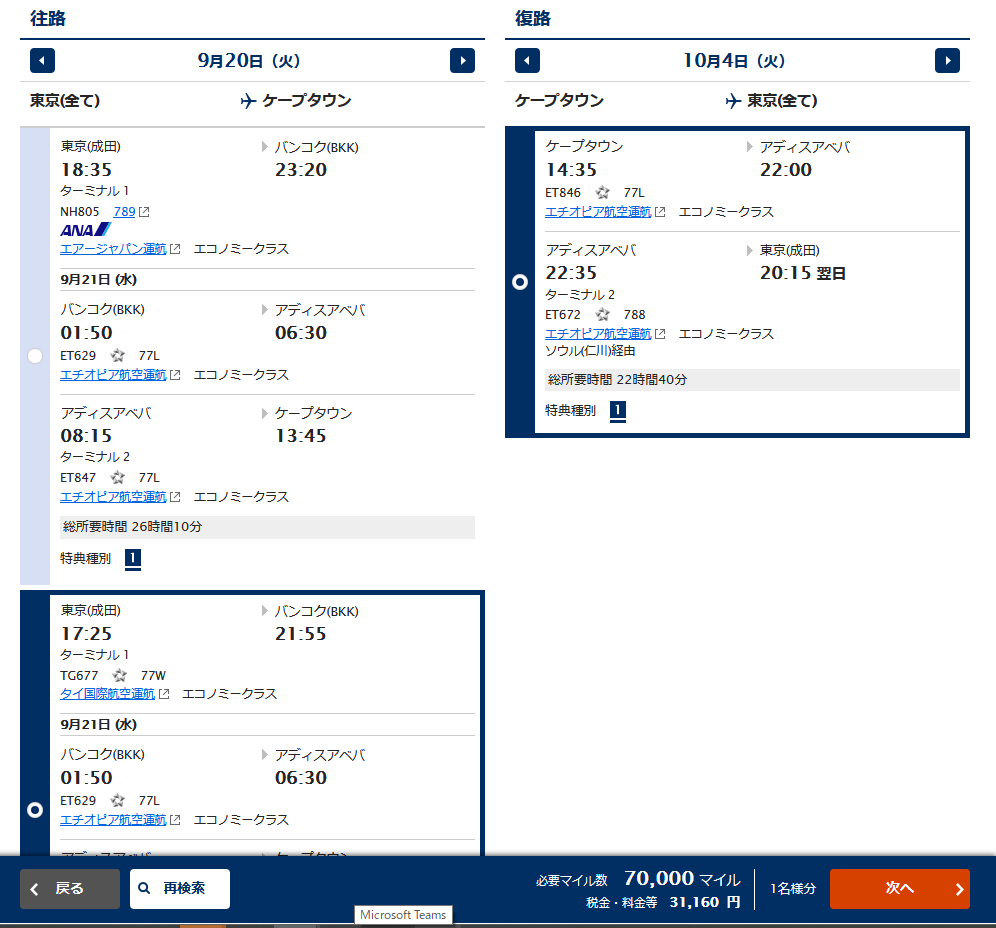This screenshot has width=996, height=928.
Task: Go to next outbound date after 9月20日
Action: click(x=462, y=61)
